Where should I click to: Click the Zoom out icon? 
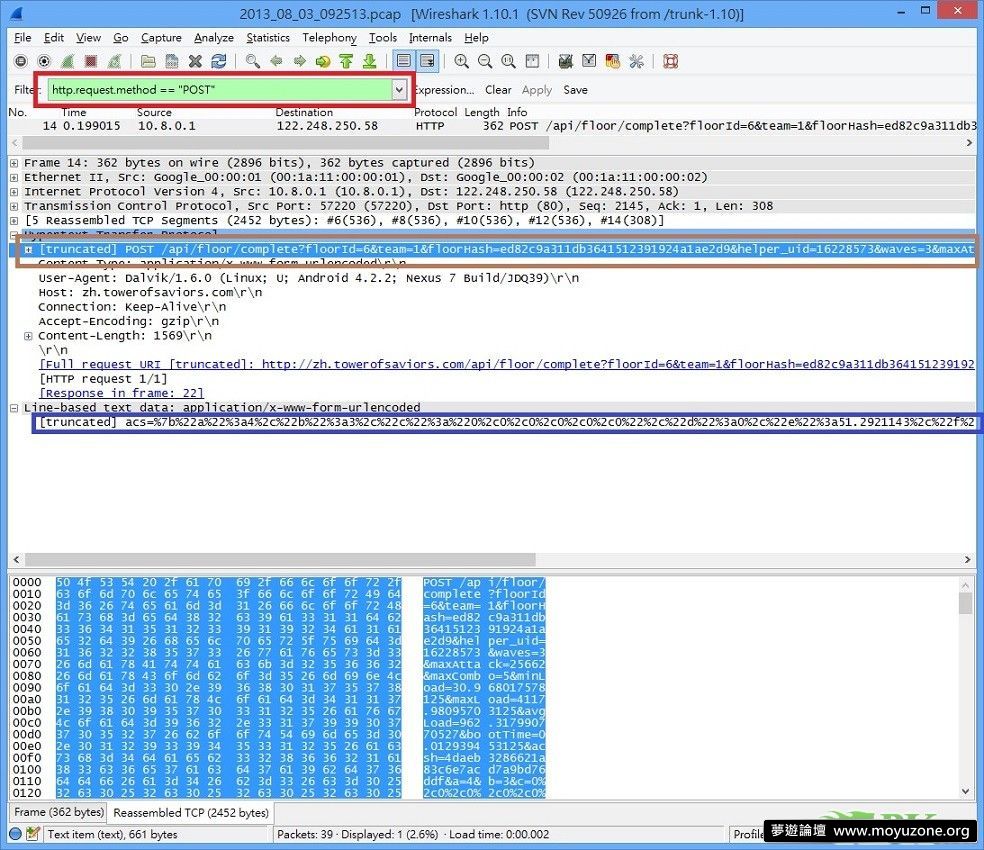tap(485, 62)
